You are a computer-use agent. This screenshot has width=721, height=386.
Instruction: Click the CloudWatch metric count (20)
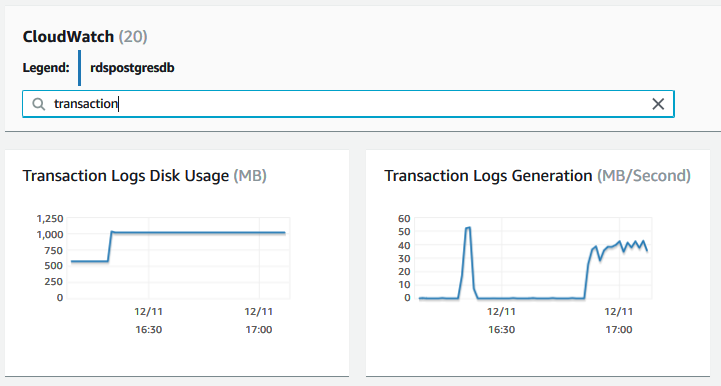(x=133, y=37)
